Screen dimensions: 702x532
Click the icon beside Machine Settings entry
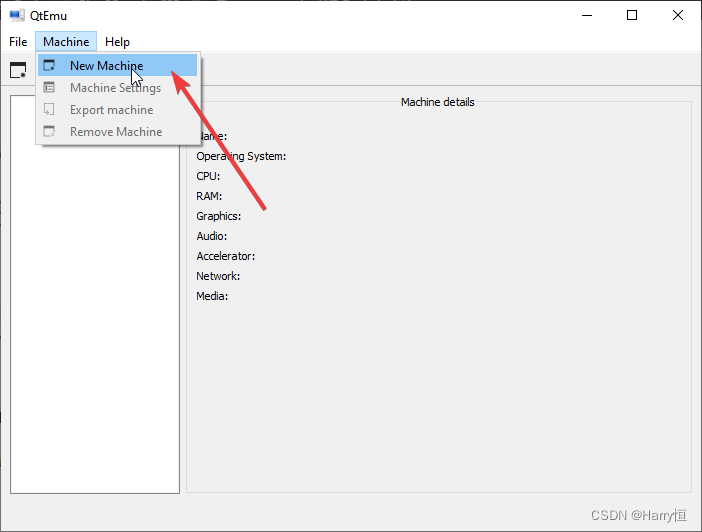point(49,87)
